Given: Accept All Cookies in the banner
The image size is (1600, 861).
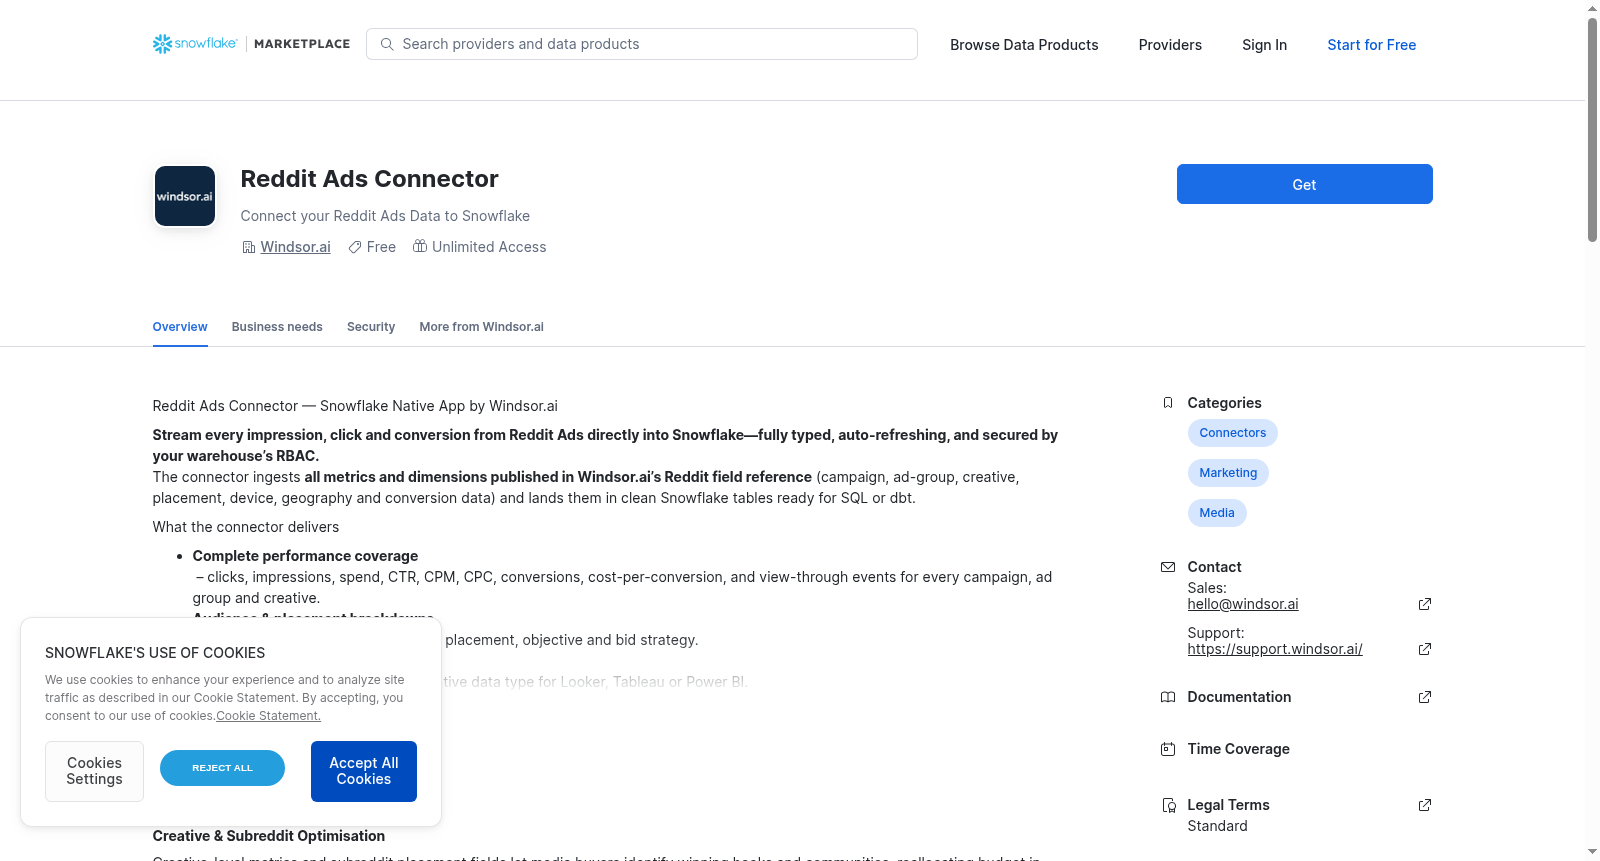Looking at the screenshot, I should click(364, 771).
